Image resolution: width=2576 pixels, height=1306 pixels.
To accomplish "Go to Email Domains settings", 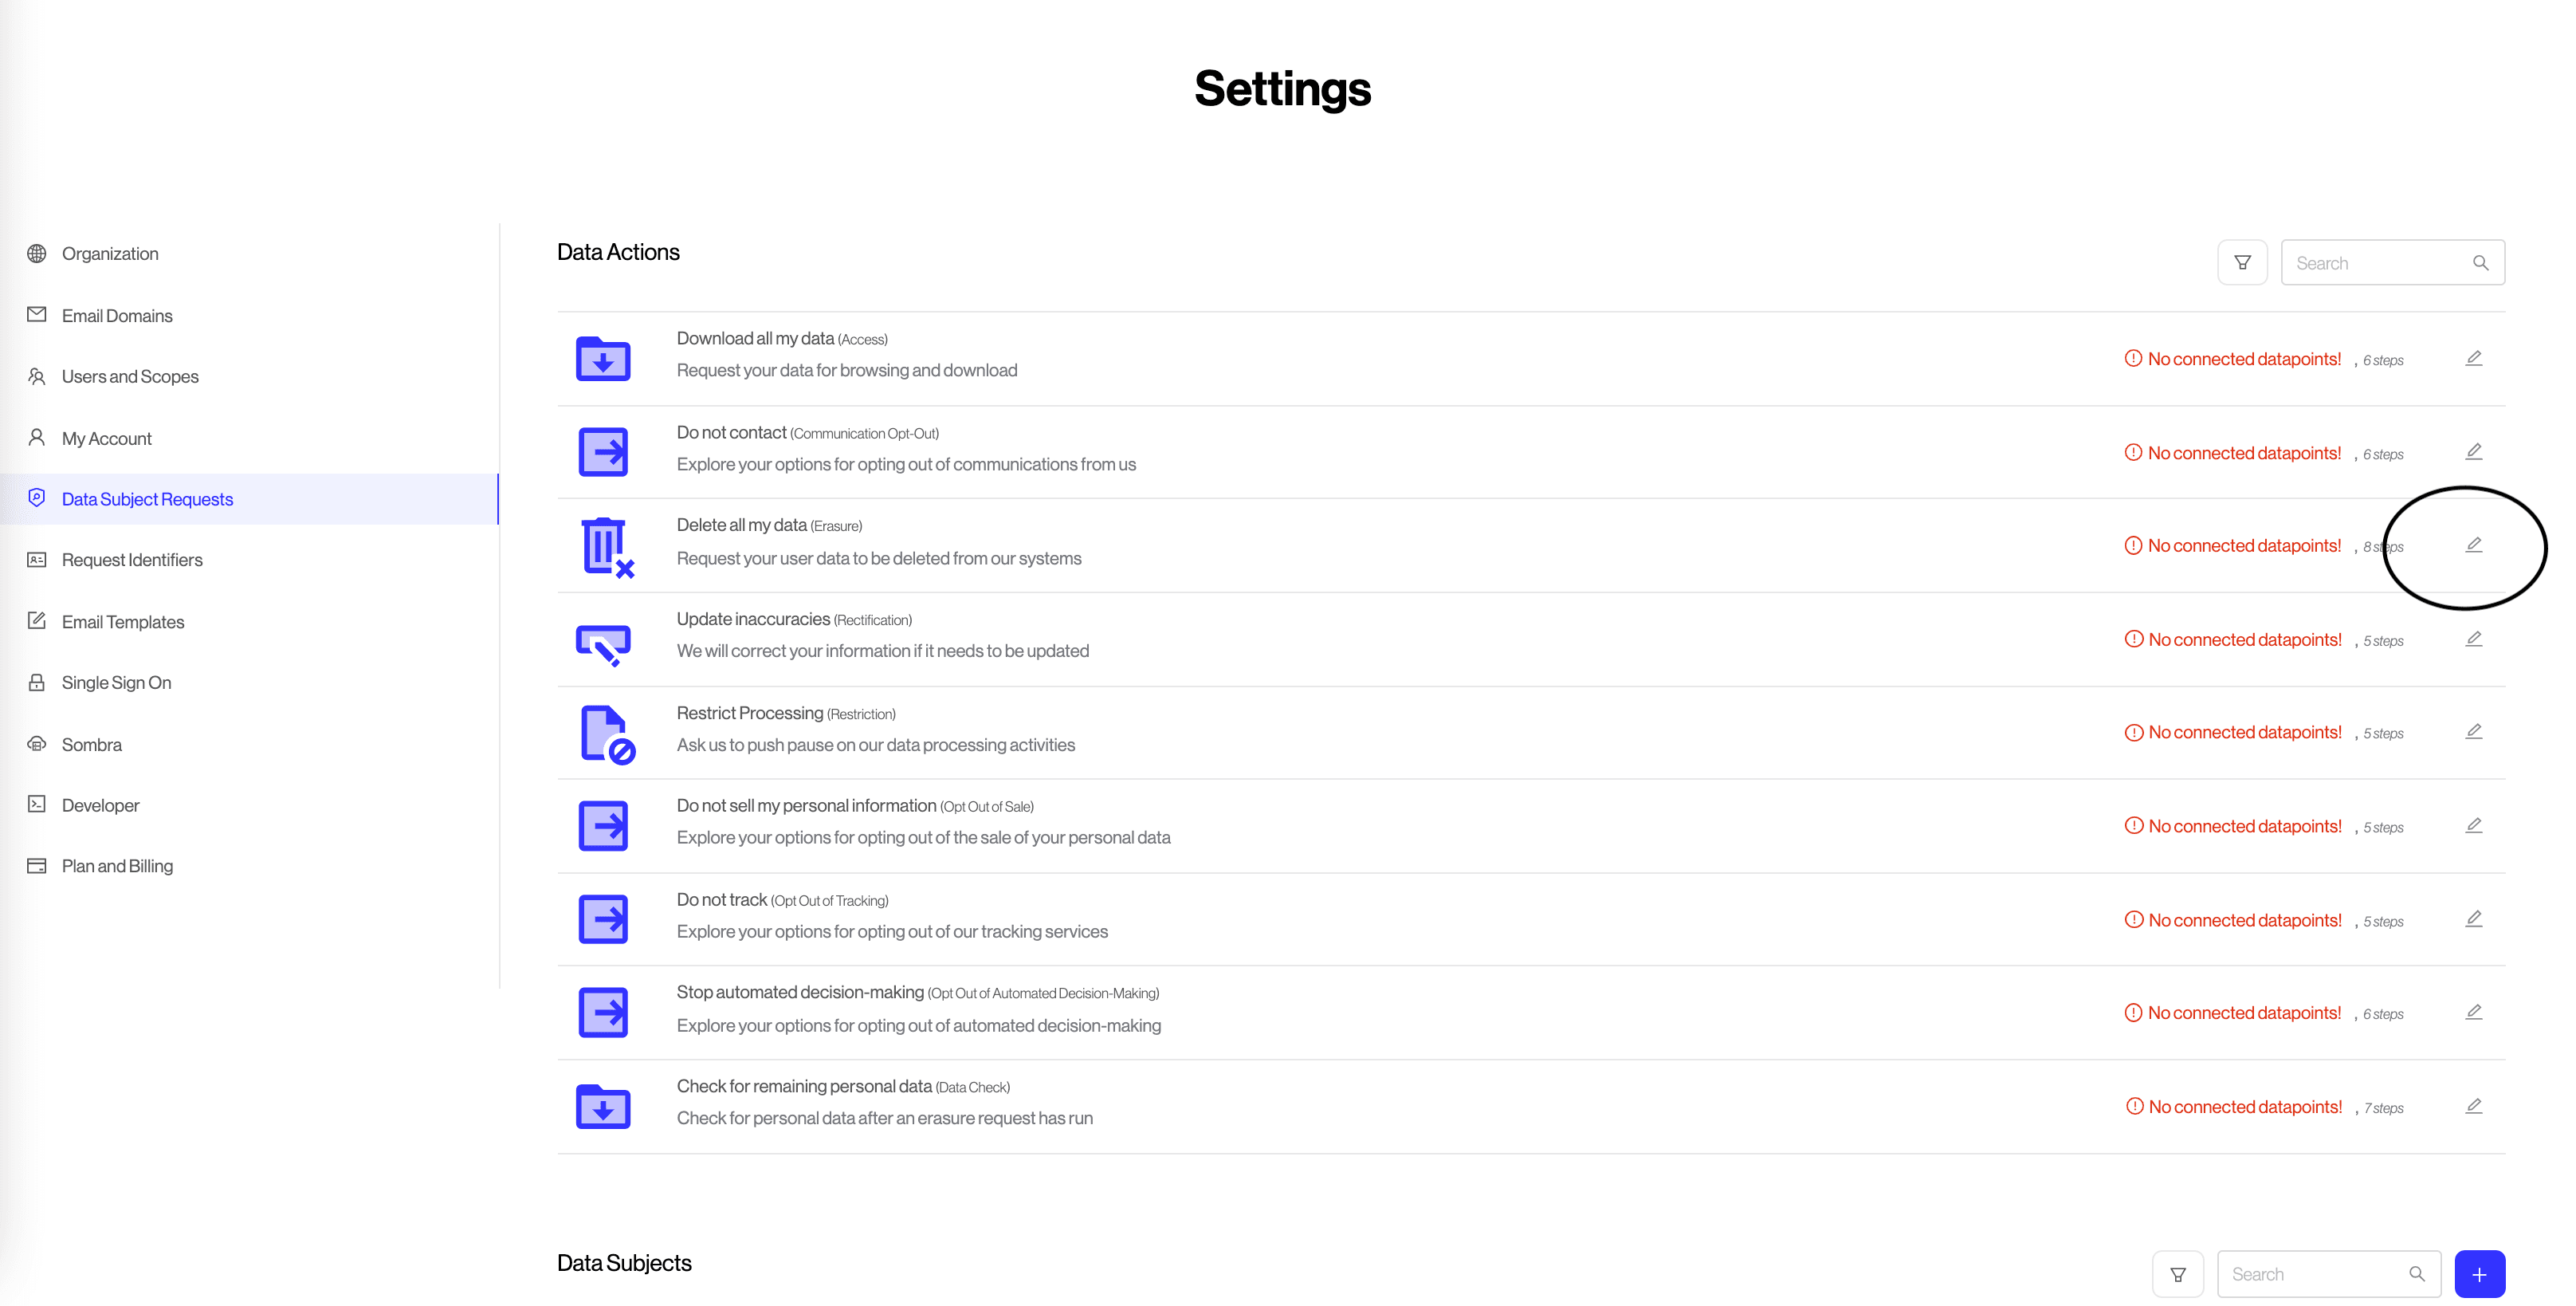I will tap(117, 316).
